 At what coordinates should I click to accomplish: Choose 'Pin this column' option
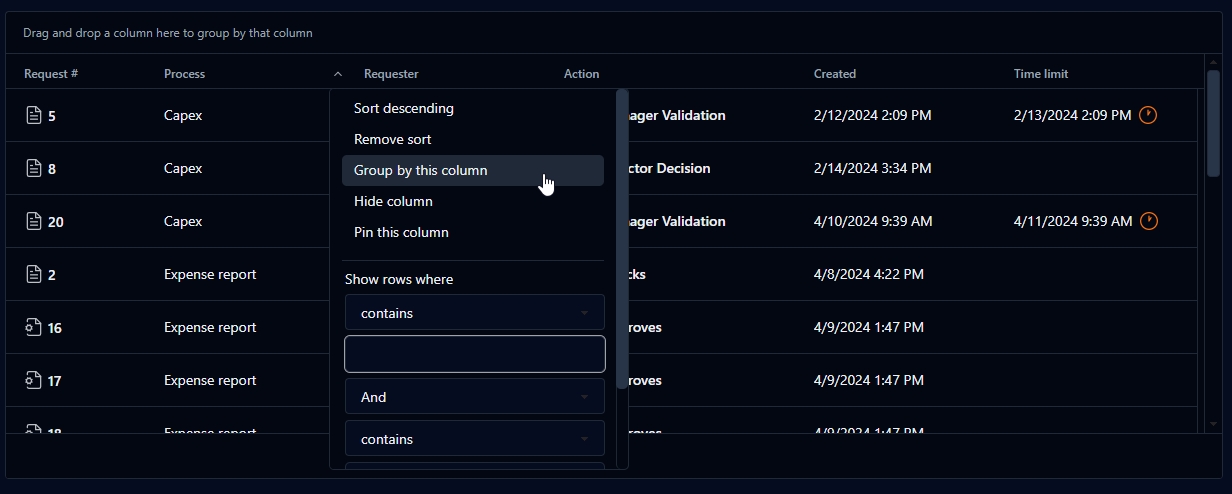click(x=401, y=232)
